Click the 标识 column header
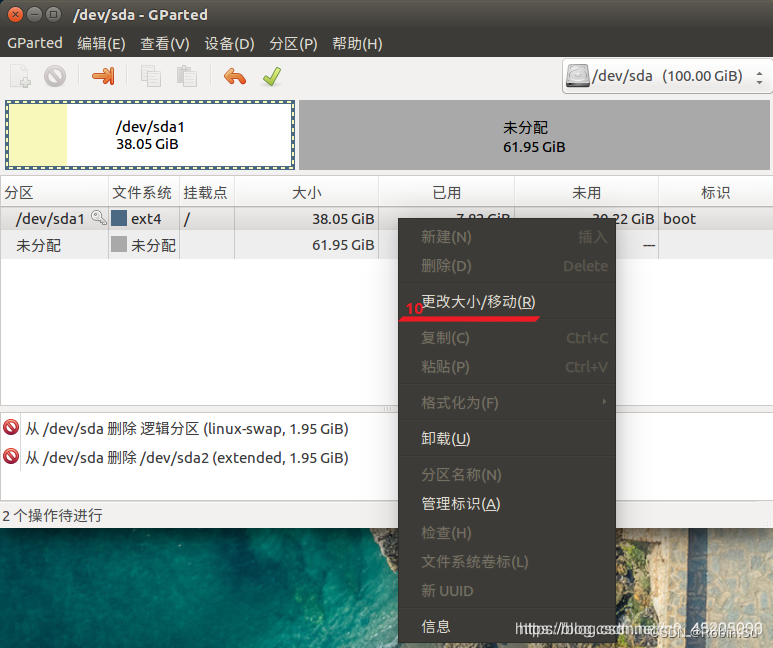The height and width of the screenshot is (648, 773). (715, 192)
